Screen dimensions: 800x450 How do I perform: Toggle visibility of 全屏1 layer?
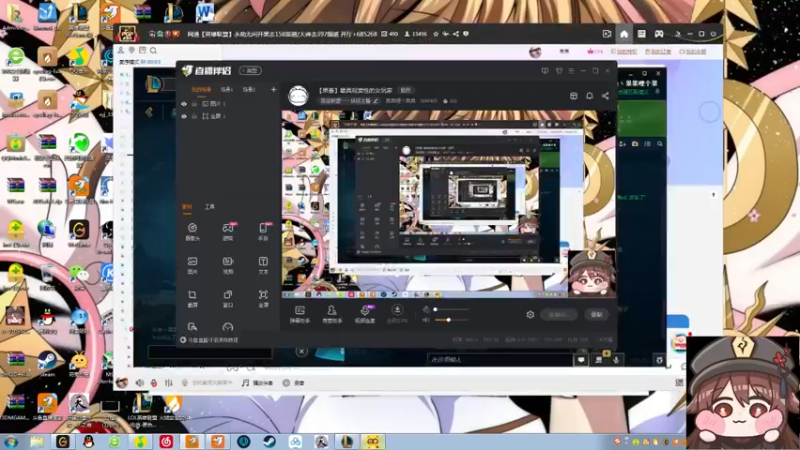click(184, 116)
